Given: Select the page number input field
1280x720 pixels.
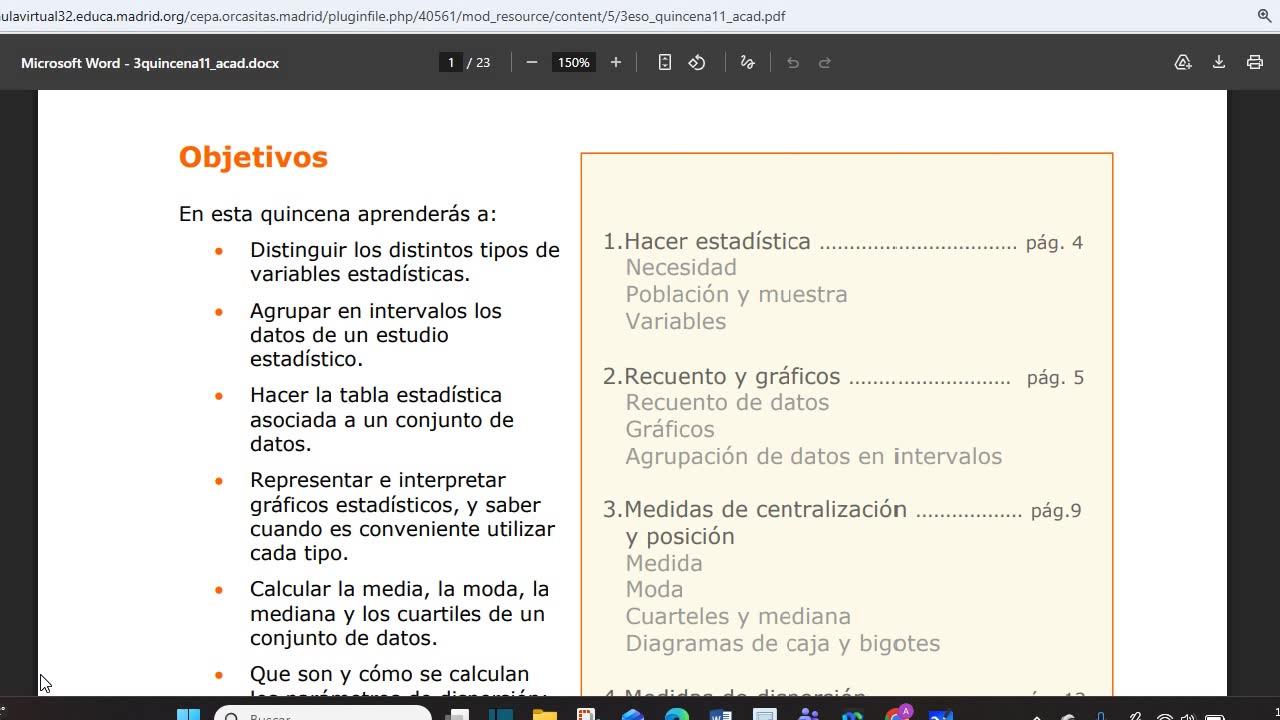Looking at the screenshot, I should pyautogui.click(x=451, y=62).
